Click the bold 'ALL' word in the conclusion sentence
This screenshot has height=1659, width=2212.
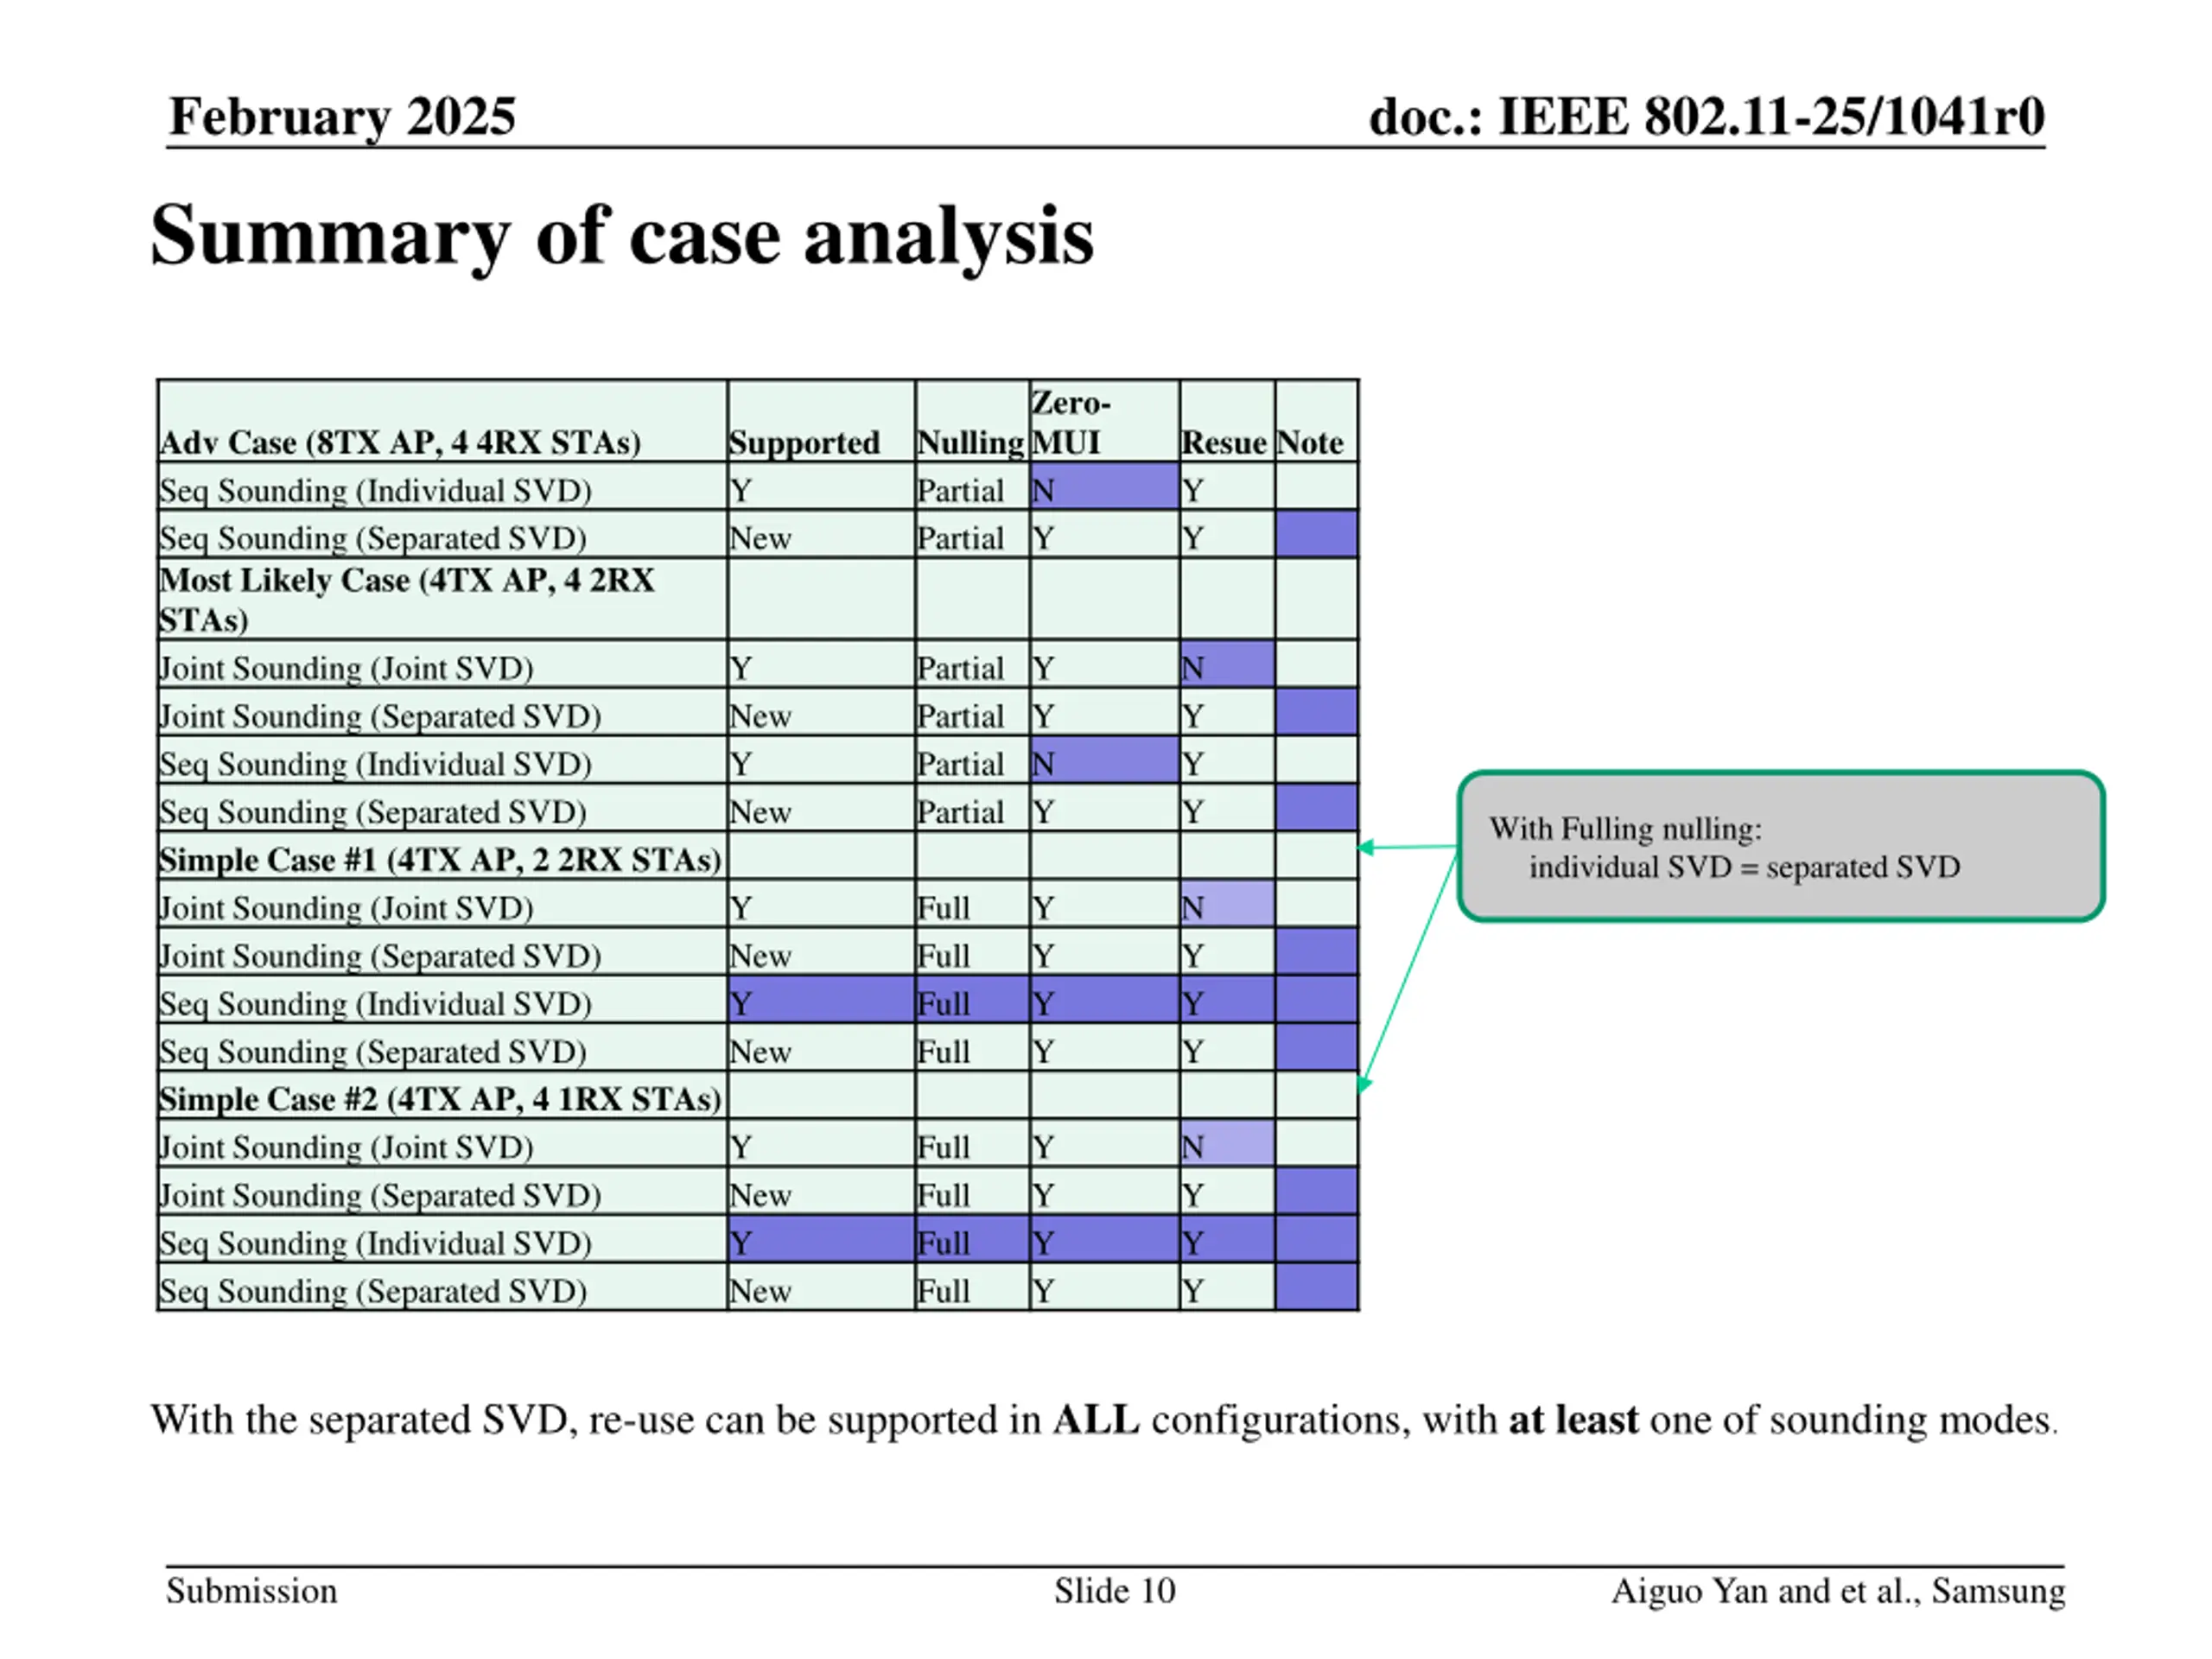1095,1420
